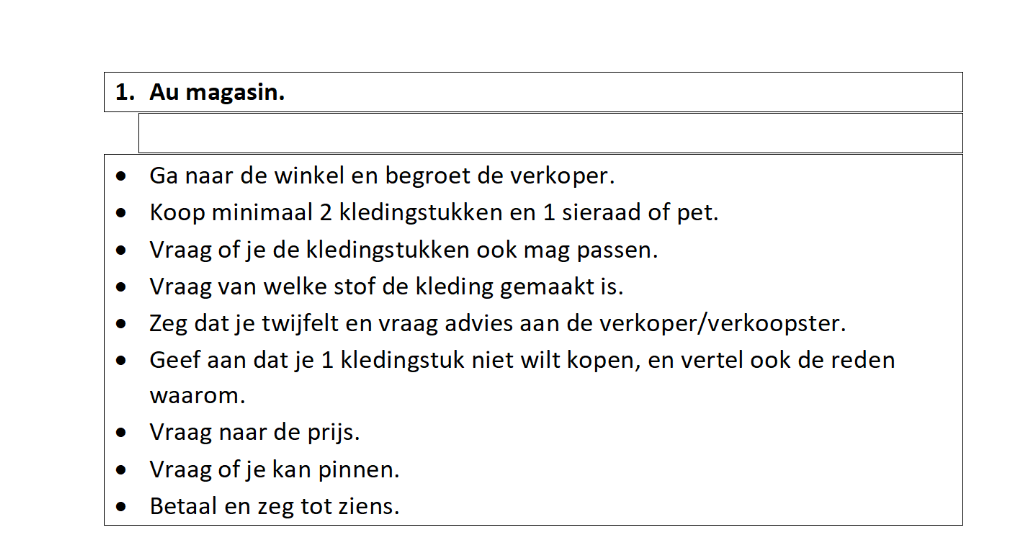
Task: Click the heading text 'Au magasin.'
Action: point(217,93)
